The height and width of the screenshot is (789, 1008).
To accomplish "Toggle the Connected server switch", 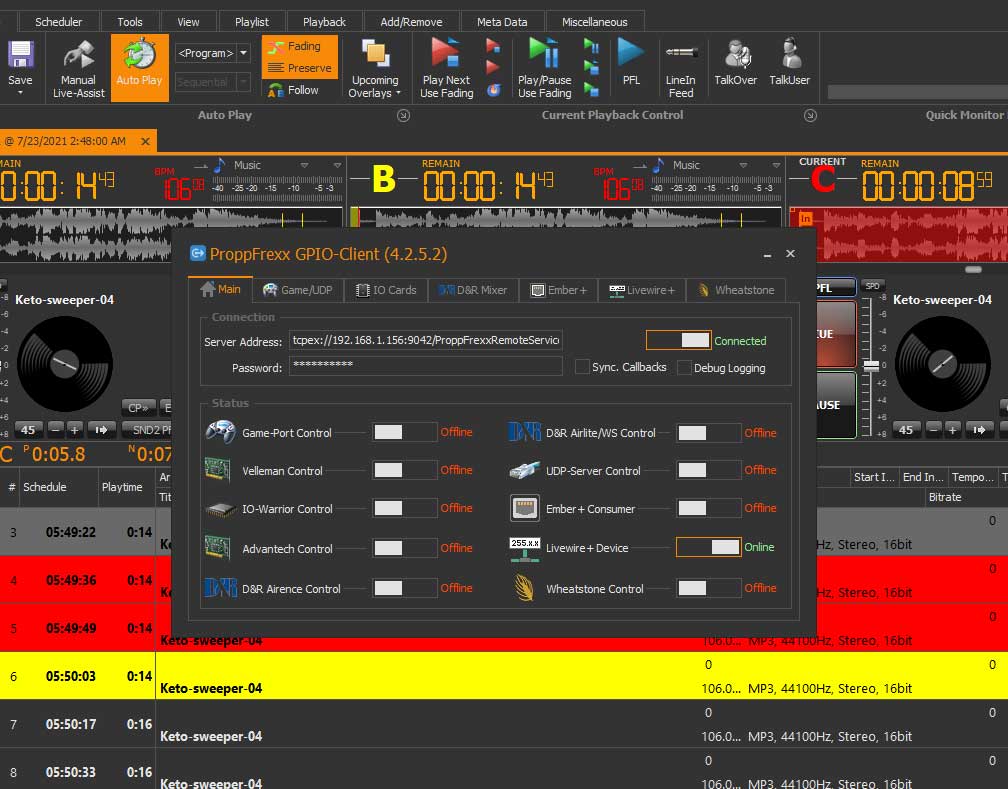I will pos(678,340).
